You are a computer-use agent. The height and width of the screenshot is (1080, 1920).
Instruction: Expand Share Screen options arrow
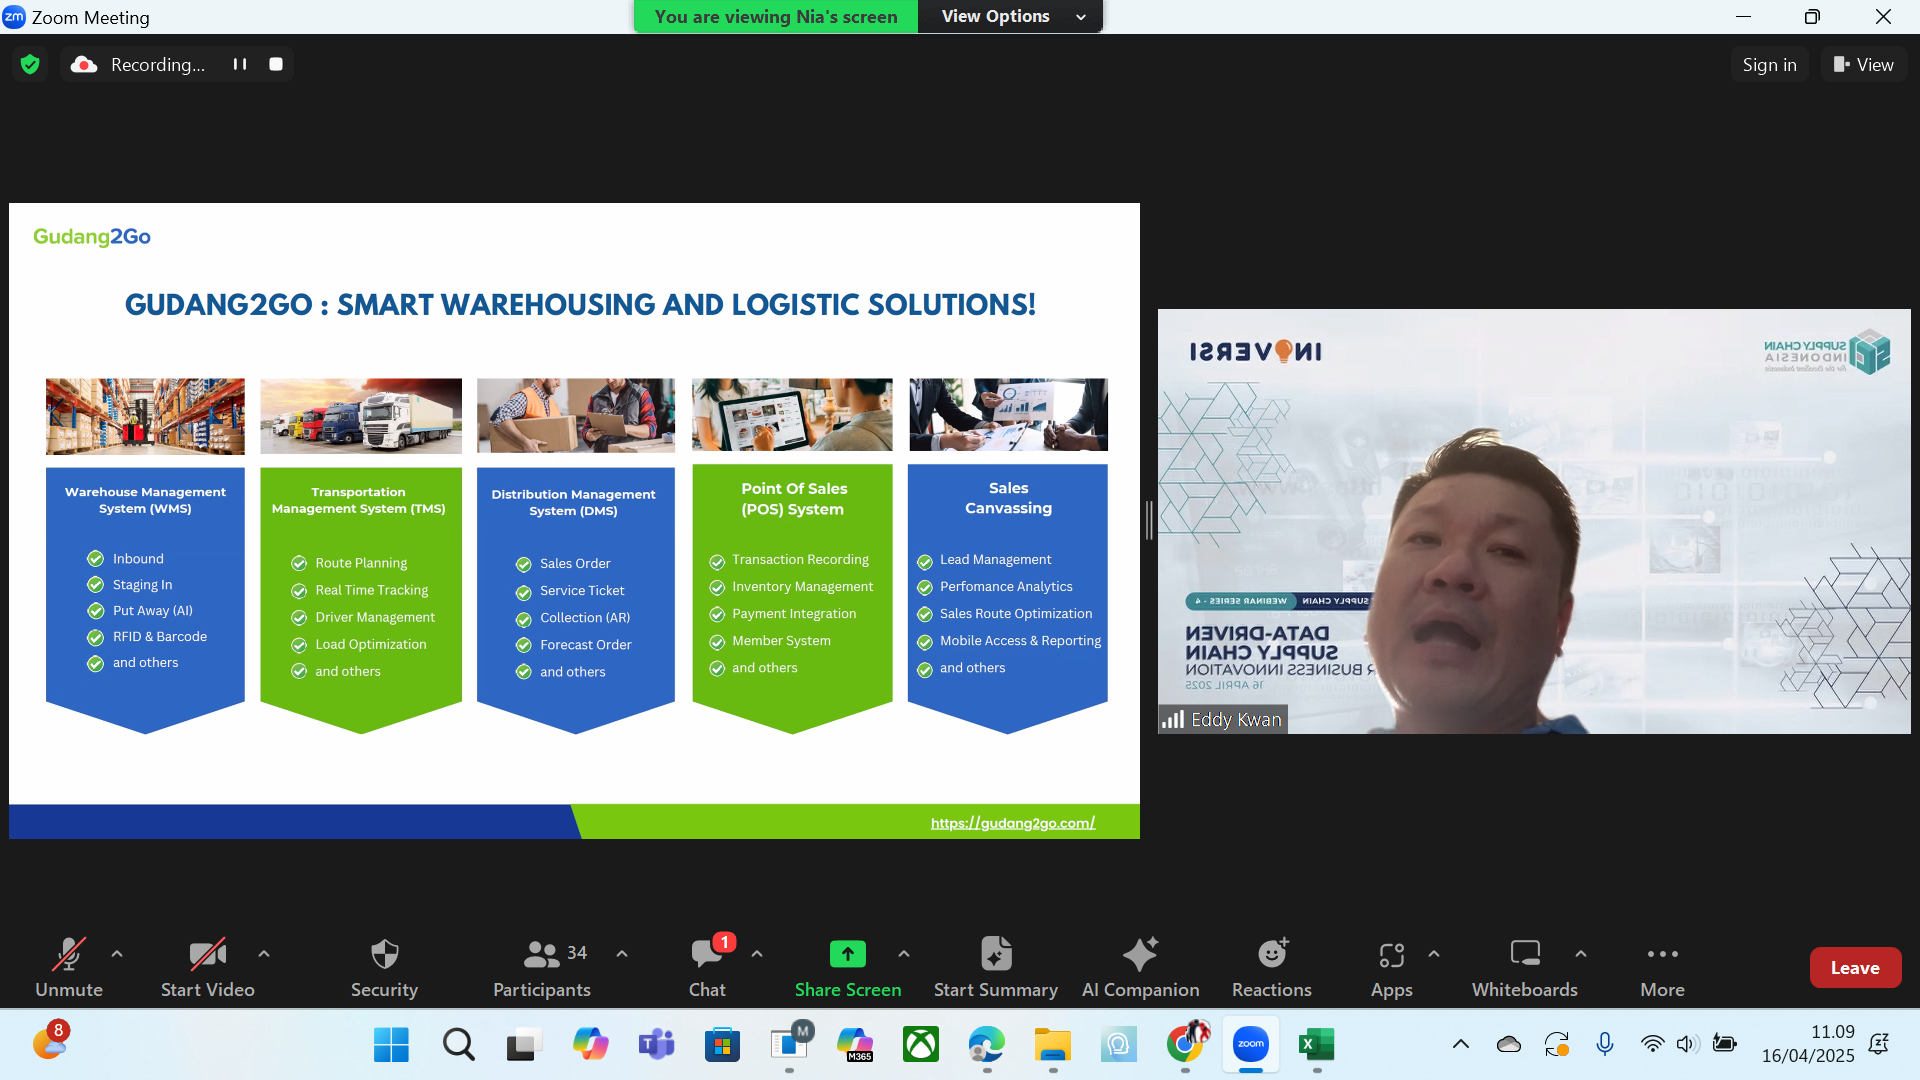(904, 954)
